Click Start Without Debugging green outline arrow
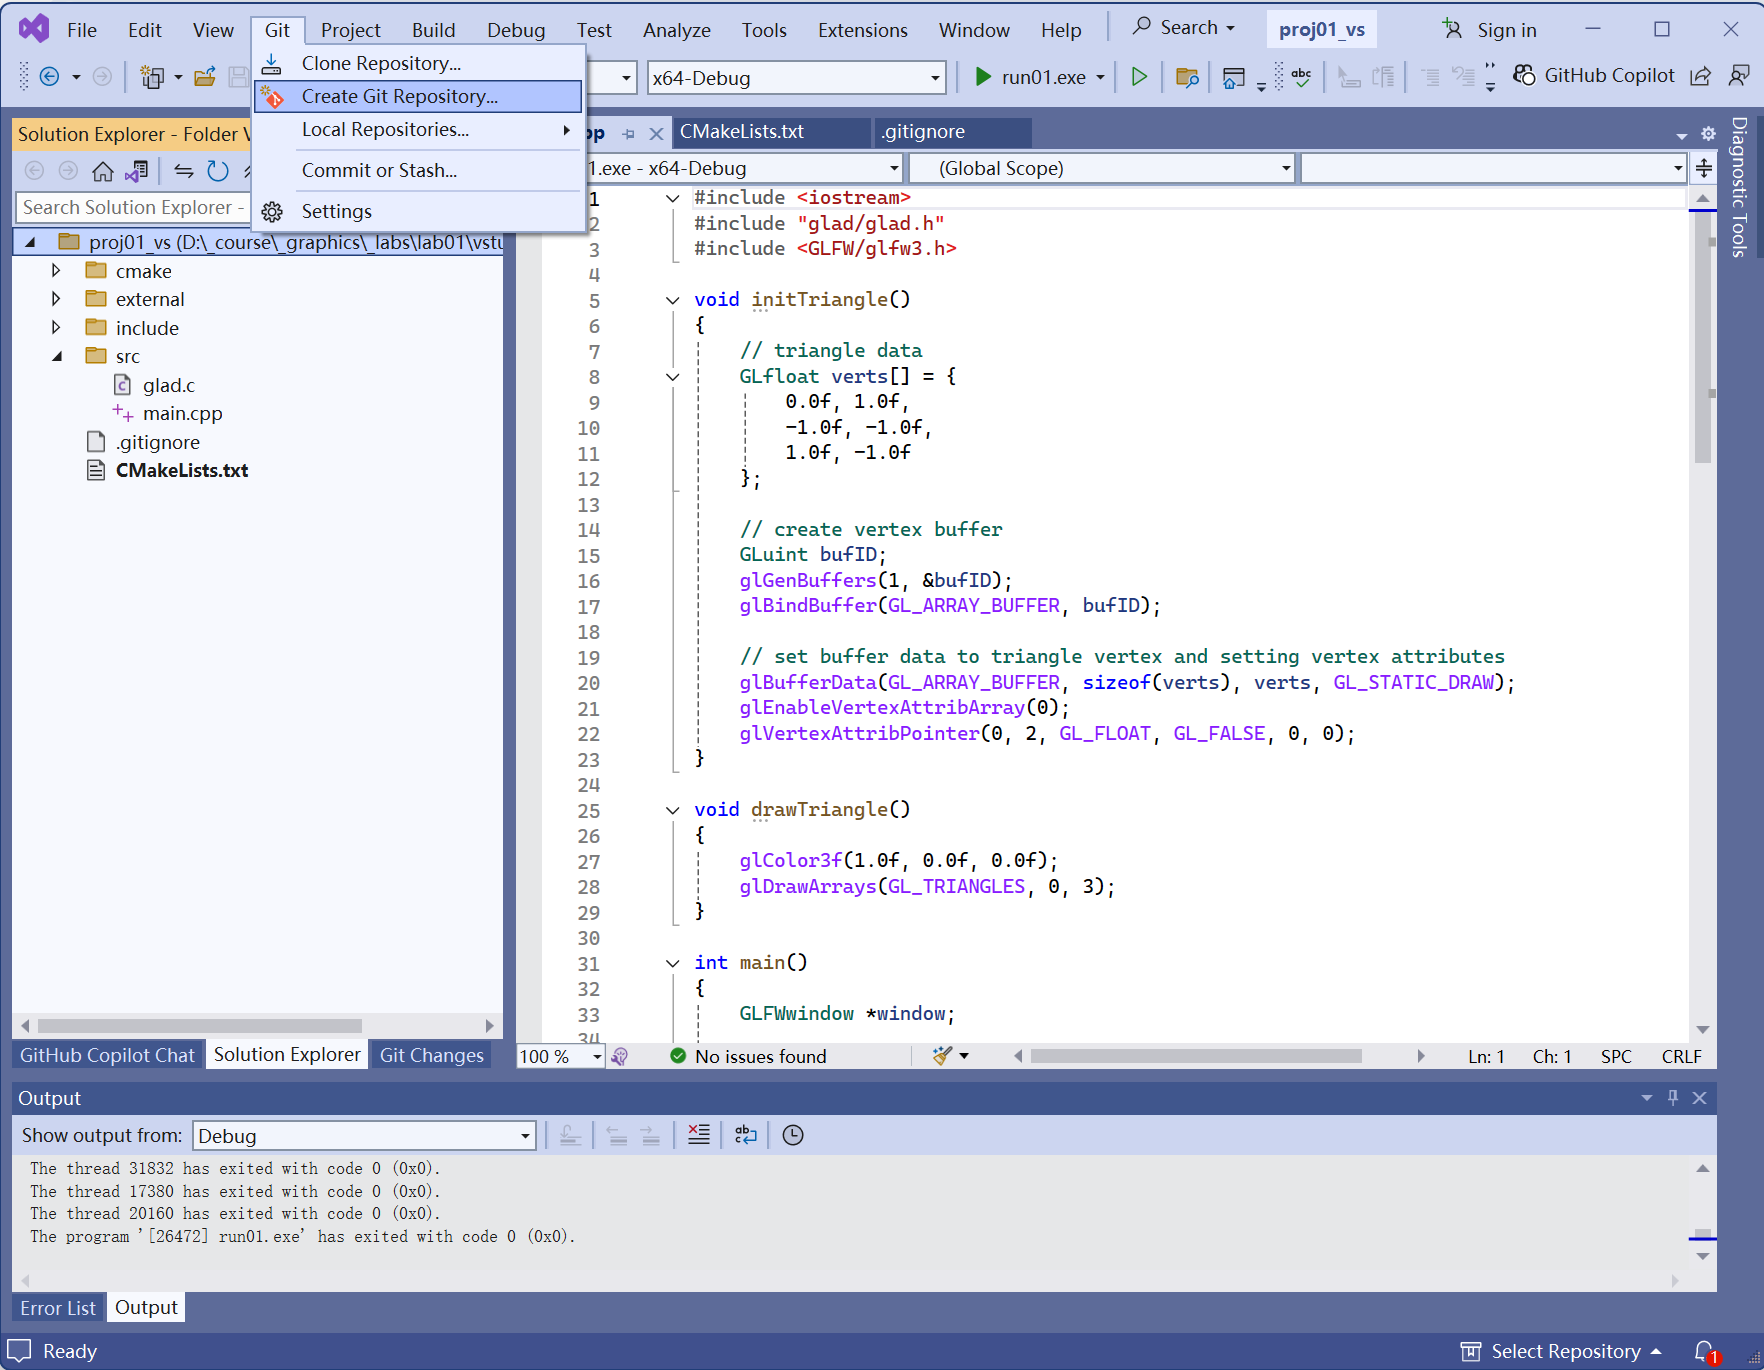 pos(1138,77)
